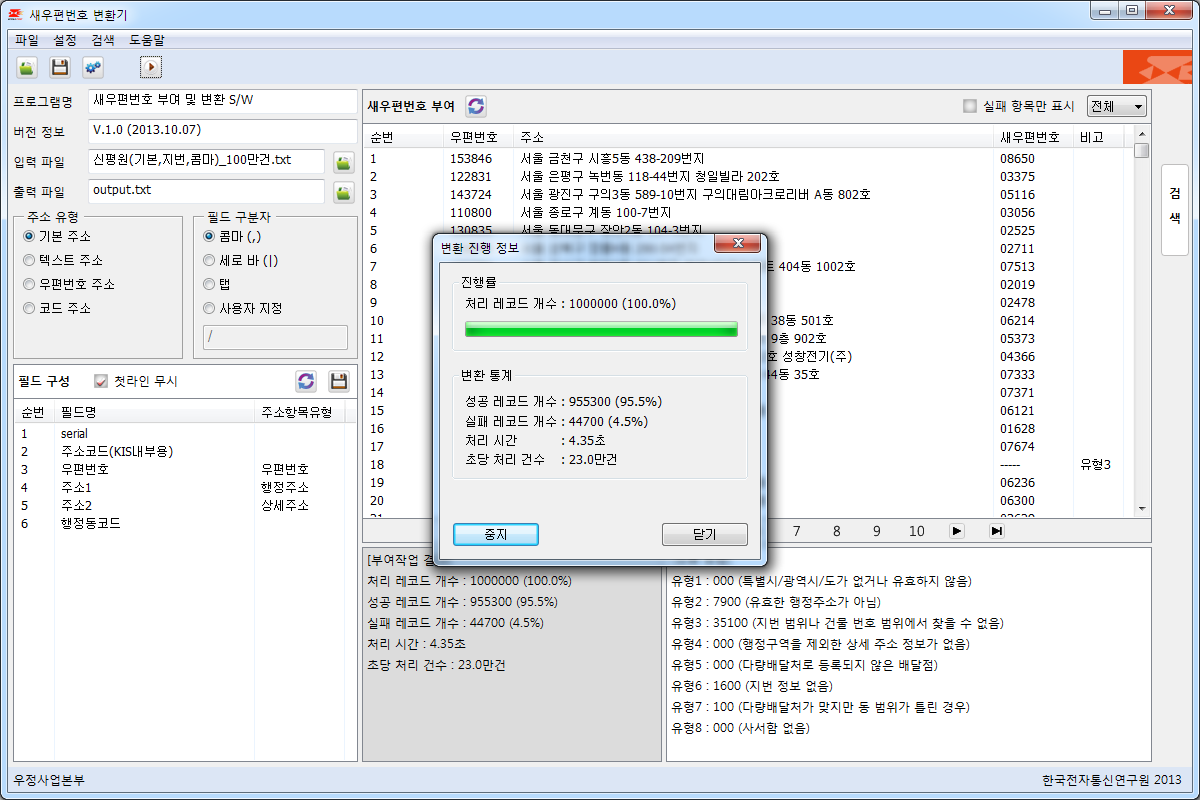Expand the 전체 filter dropdown
The image size is (1200, 800).
pos(1117,106)
